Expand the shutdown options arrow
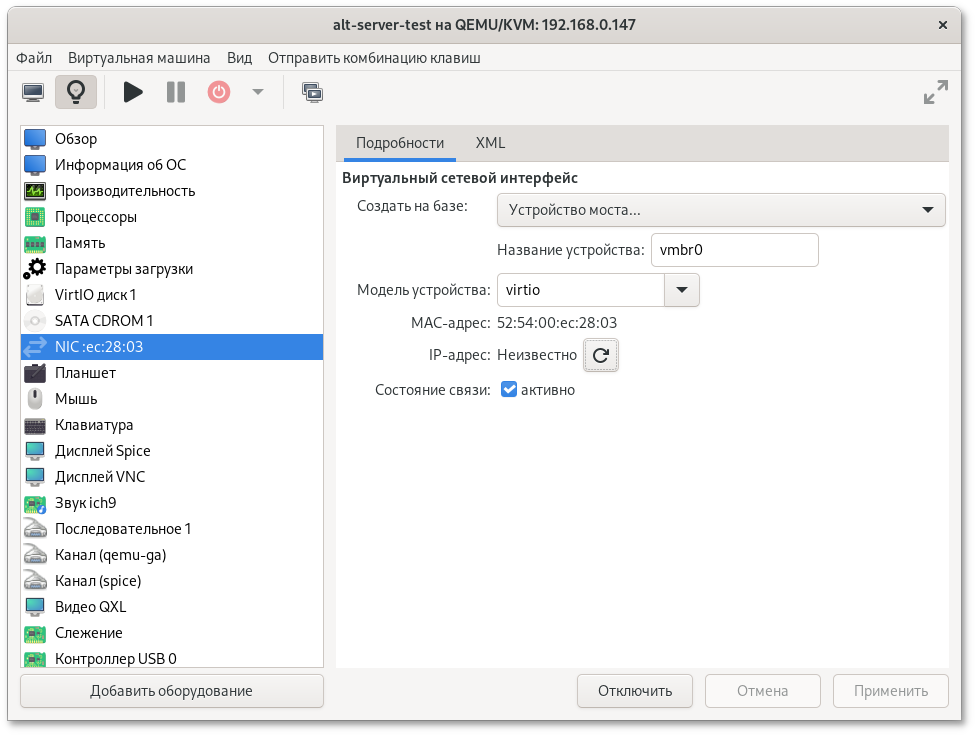Viewport: 975px width, 735px height. point(258,93)
